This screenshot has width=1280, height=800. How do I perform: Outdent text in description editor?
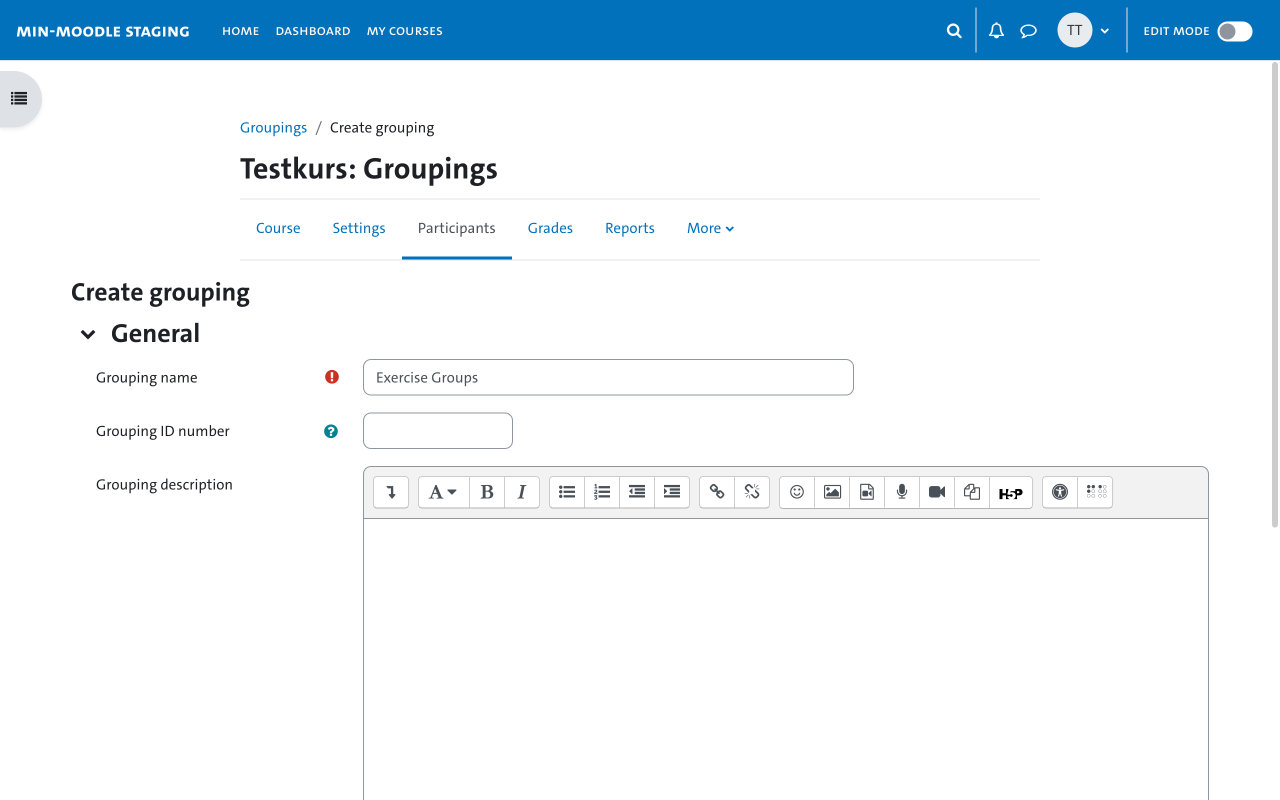coord(637,492)
